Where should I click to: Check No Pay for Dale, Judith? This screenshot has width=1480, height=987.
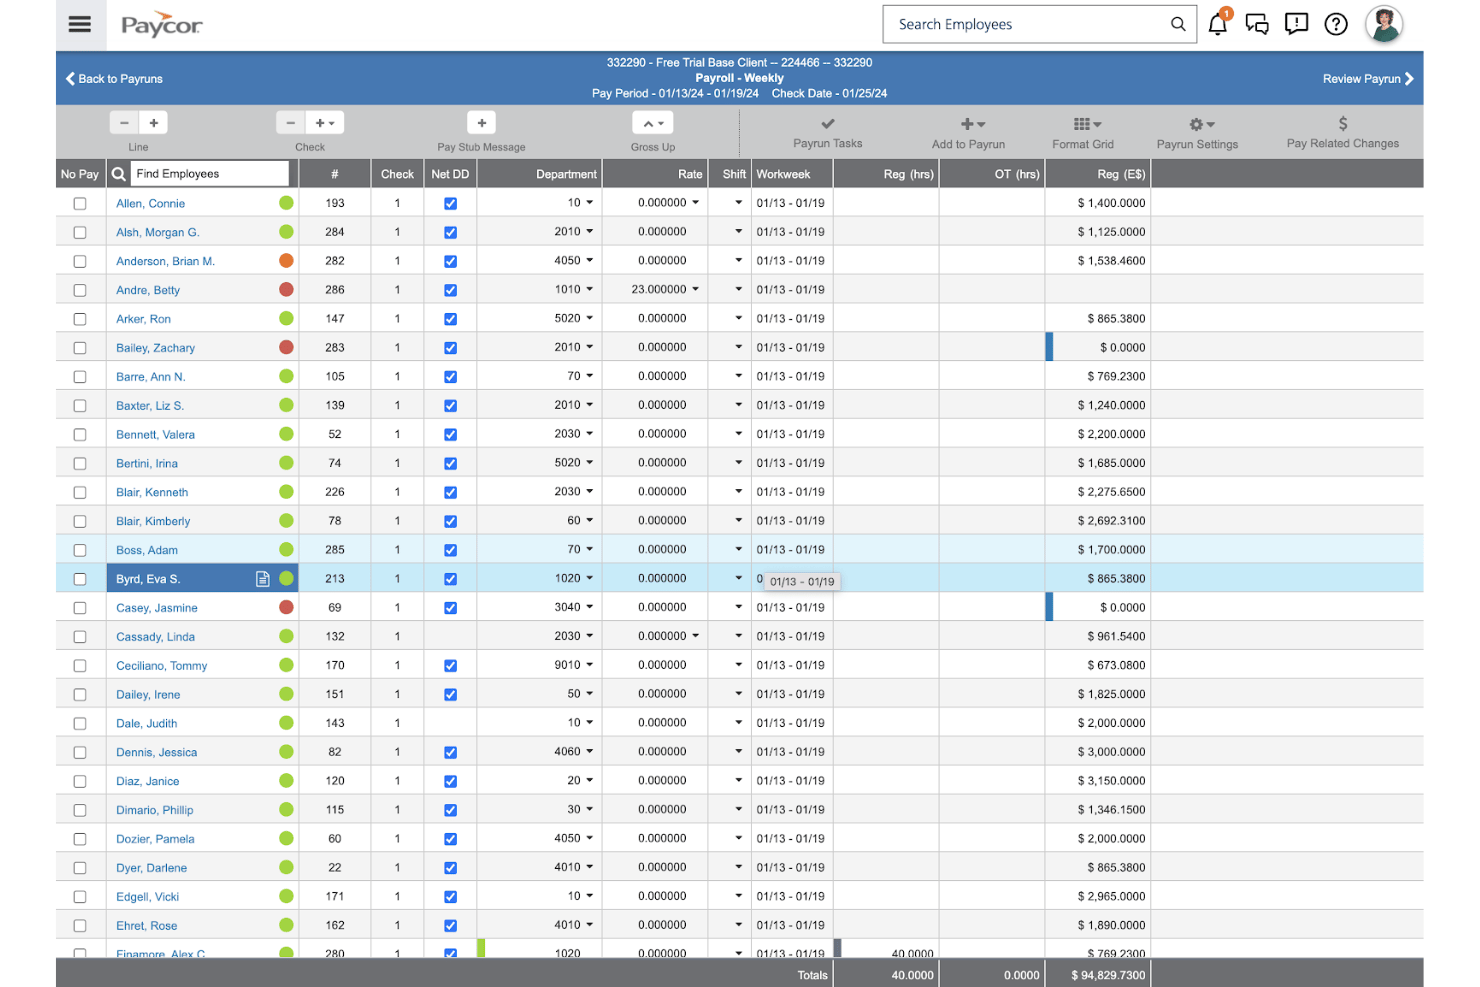80,723
